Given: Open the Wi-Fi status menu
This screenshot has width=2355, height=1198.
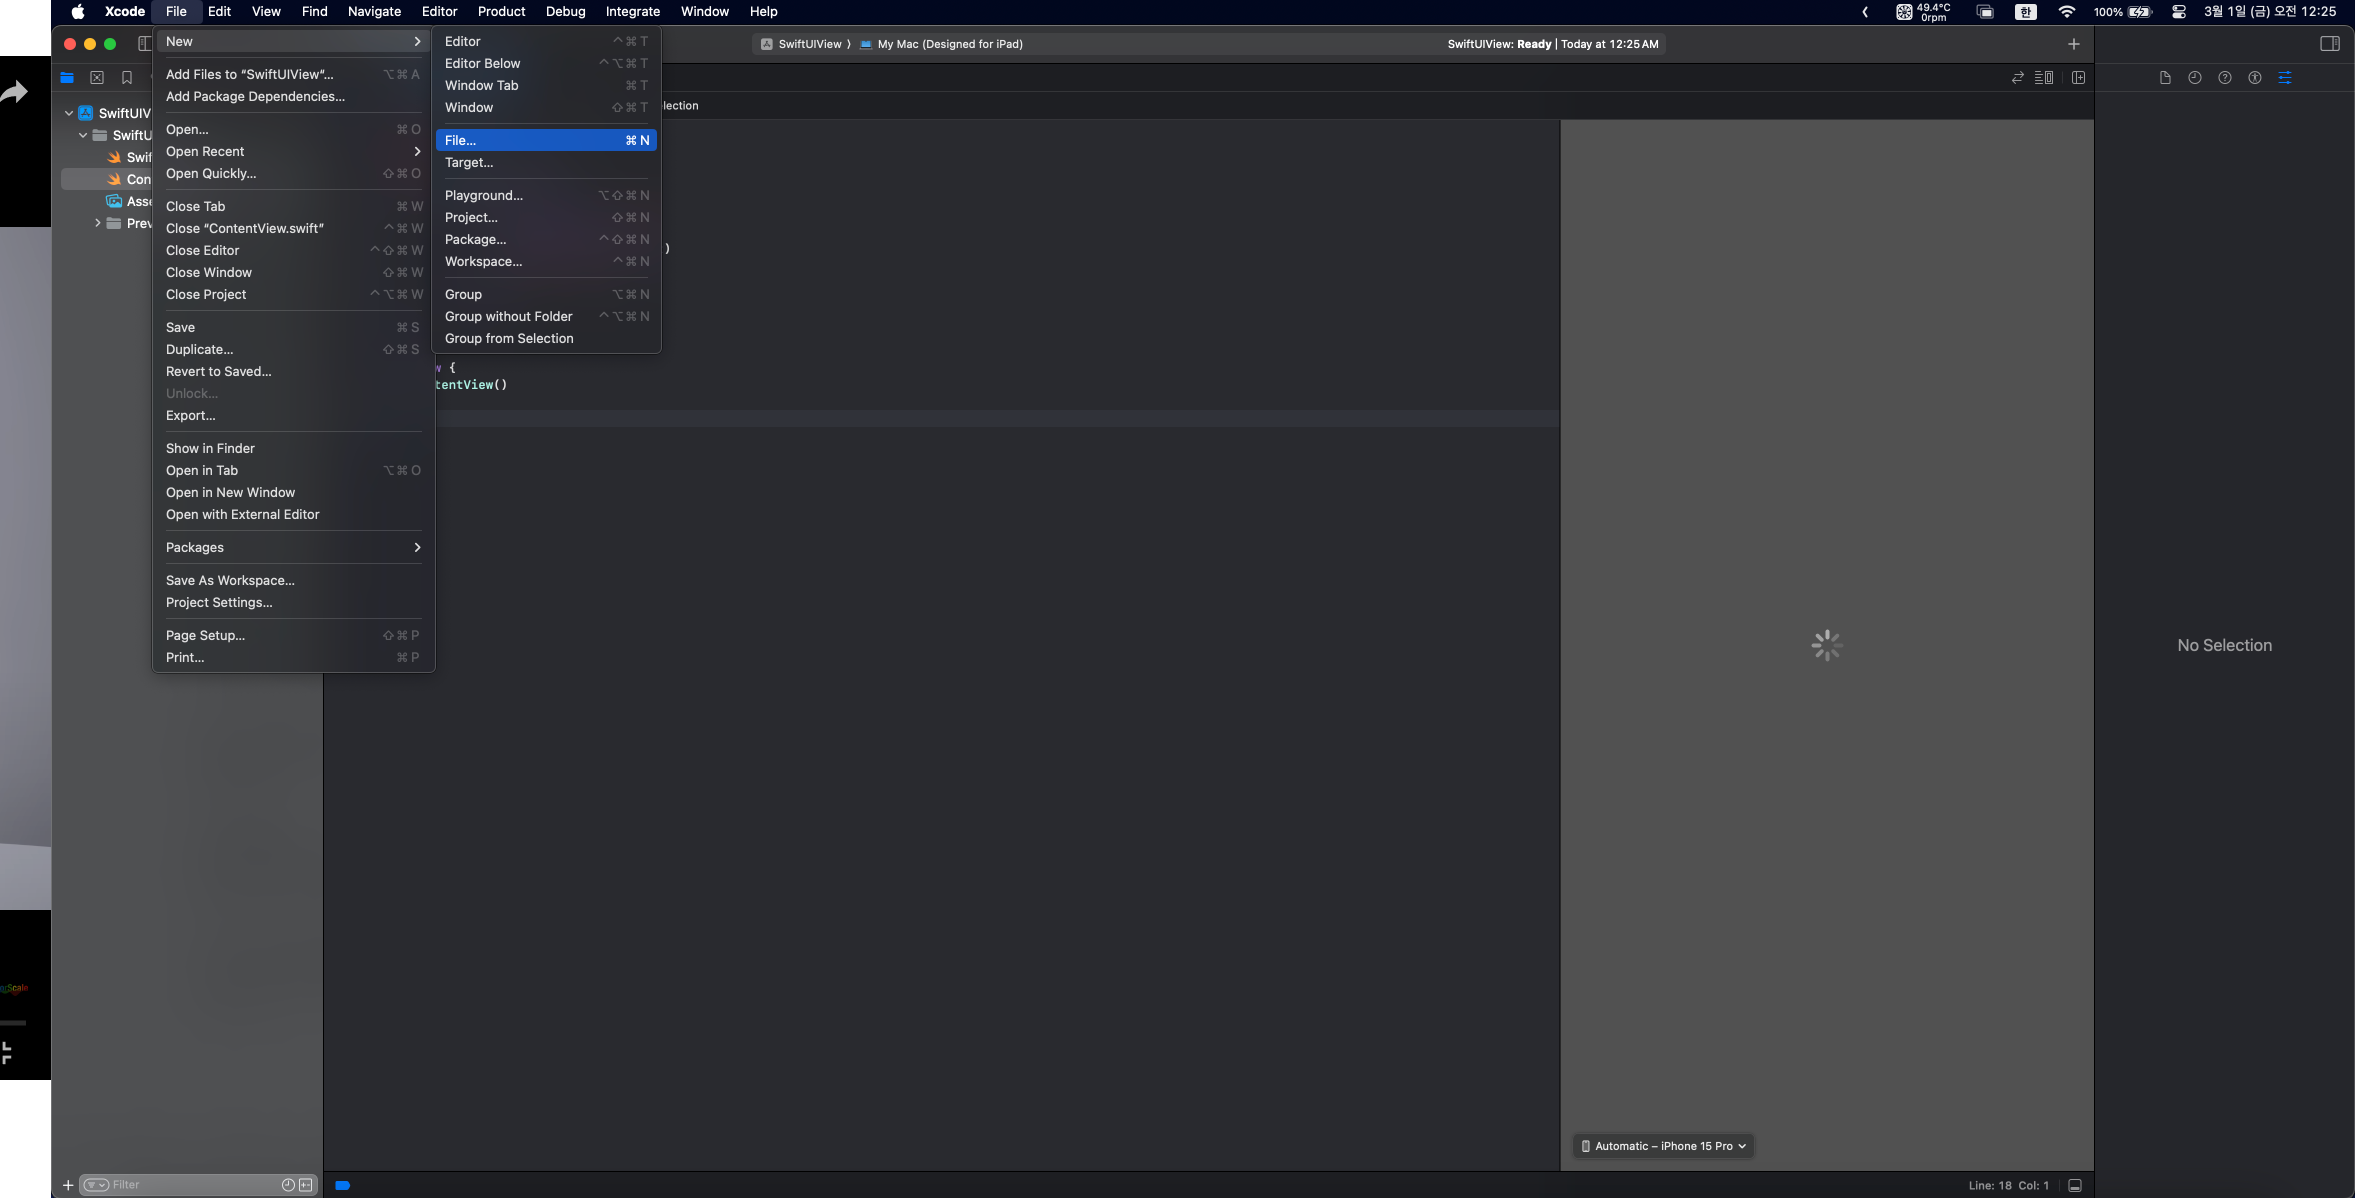Looking at the screenshot, I should click(x=2066, y=12).
